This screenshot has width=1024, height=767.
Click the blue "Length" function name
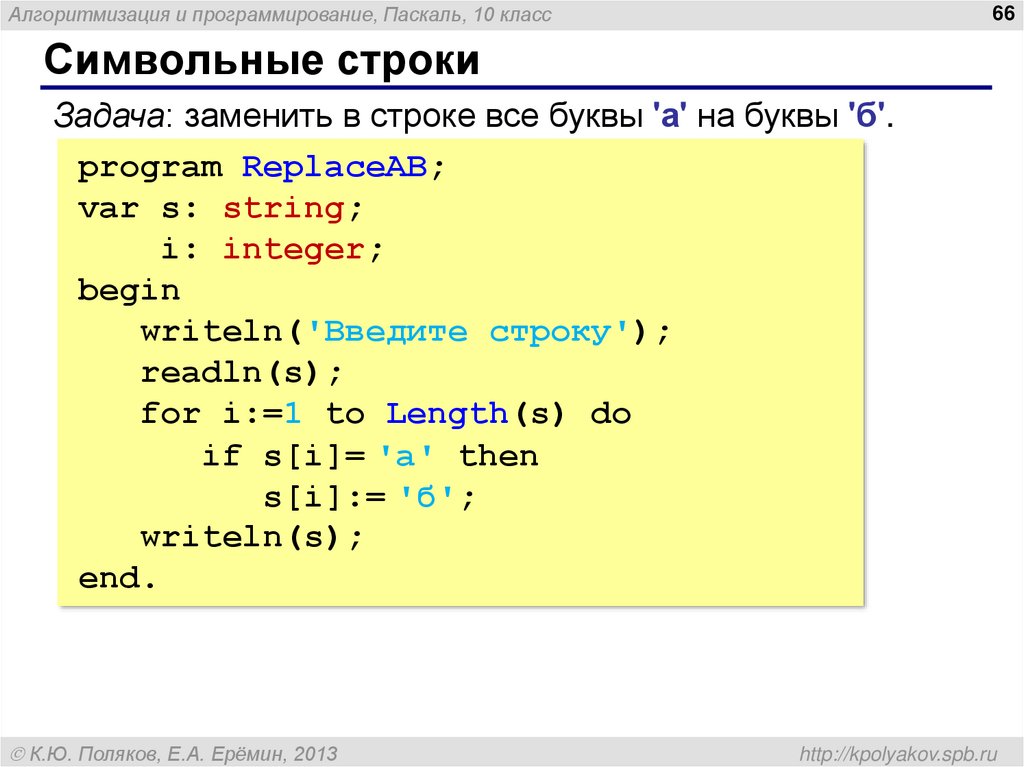(447, 414)
